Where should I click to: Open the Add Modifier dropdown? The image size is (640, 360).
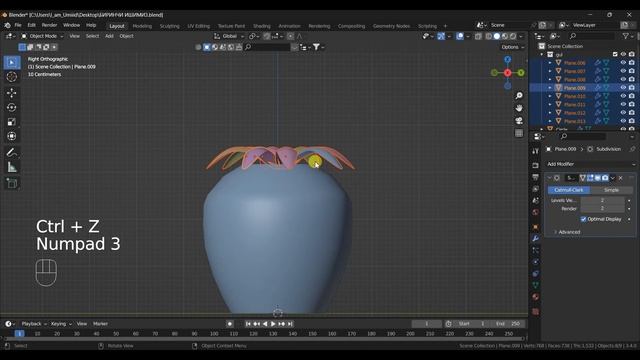click(x=590, y=164)
